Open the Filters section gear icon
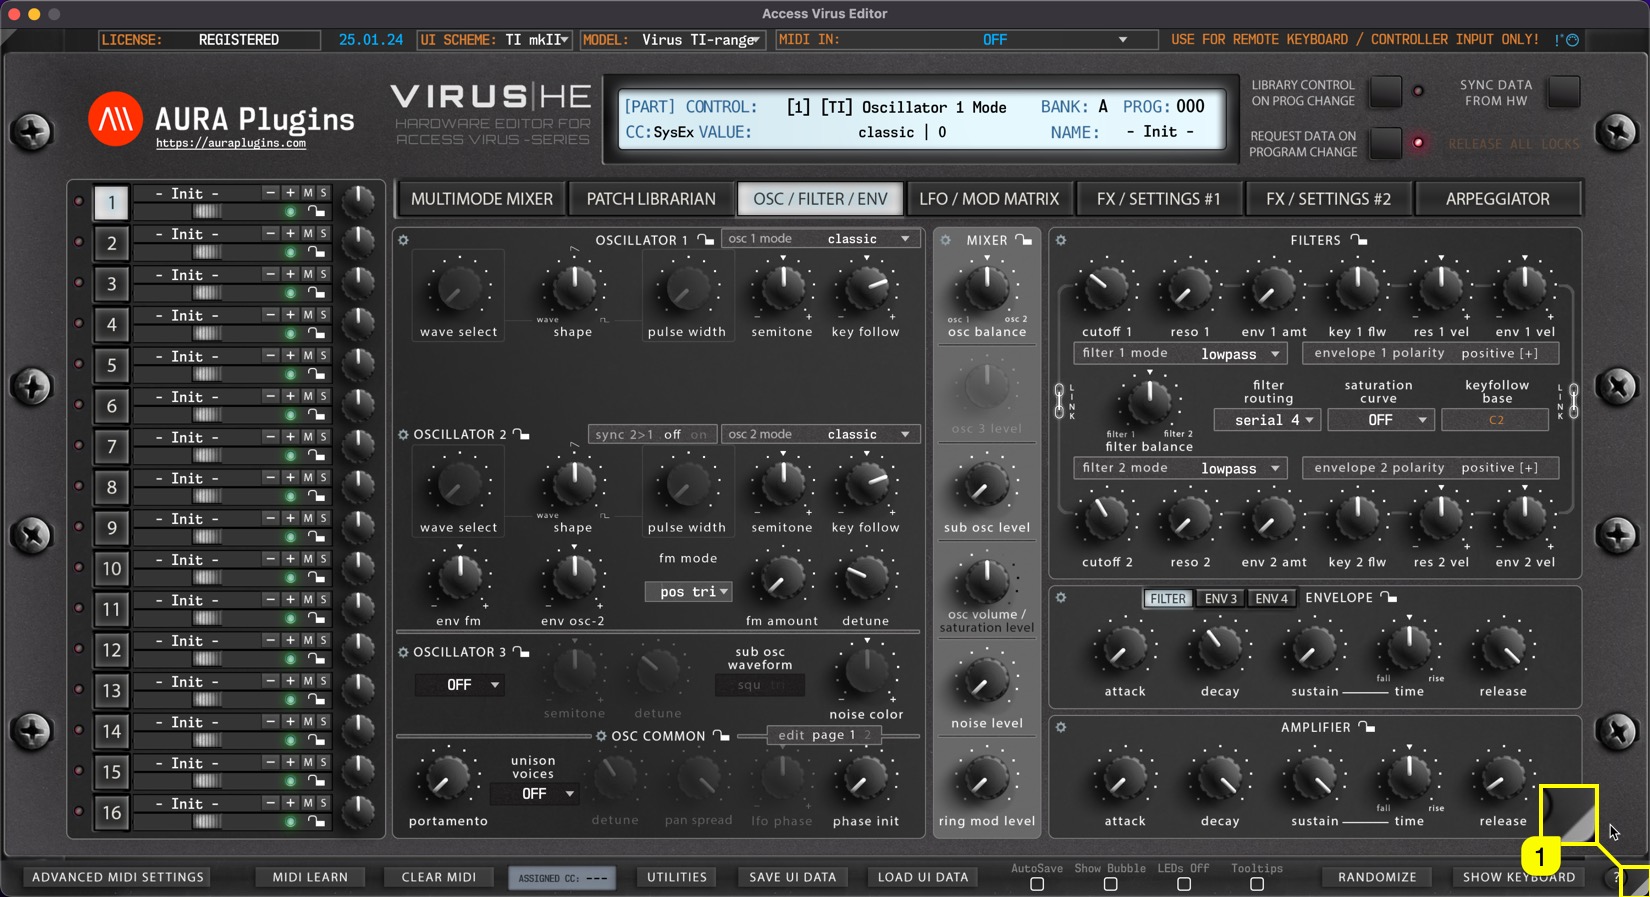This screenshot has height=897, width=1650. pos(1061,240)
